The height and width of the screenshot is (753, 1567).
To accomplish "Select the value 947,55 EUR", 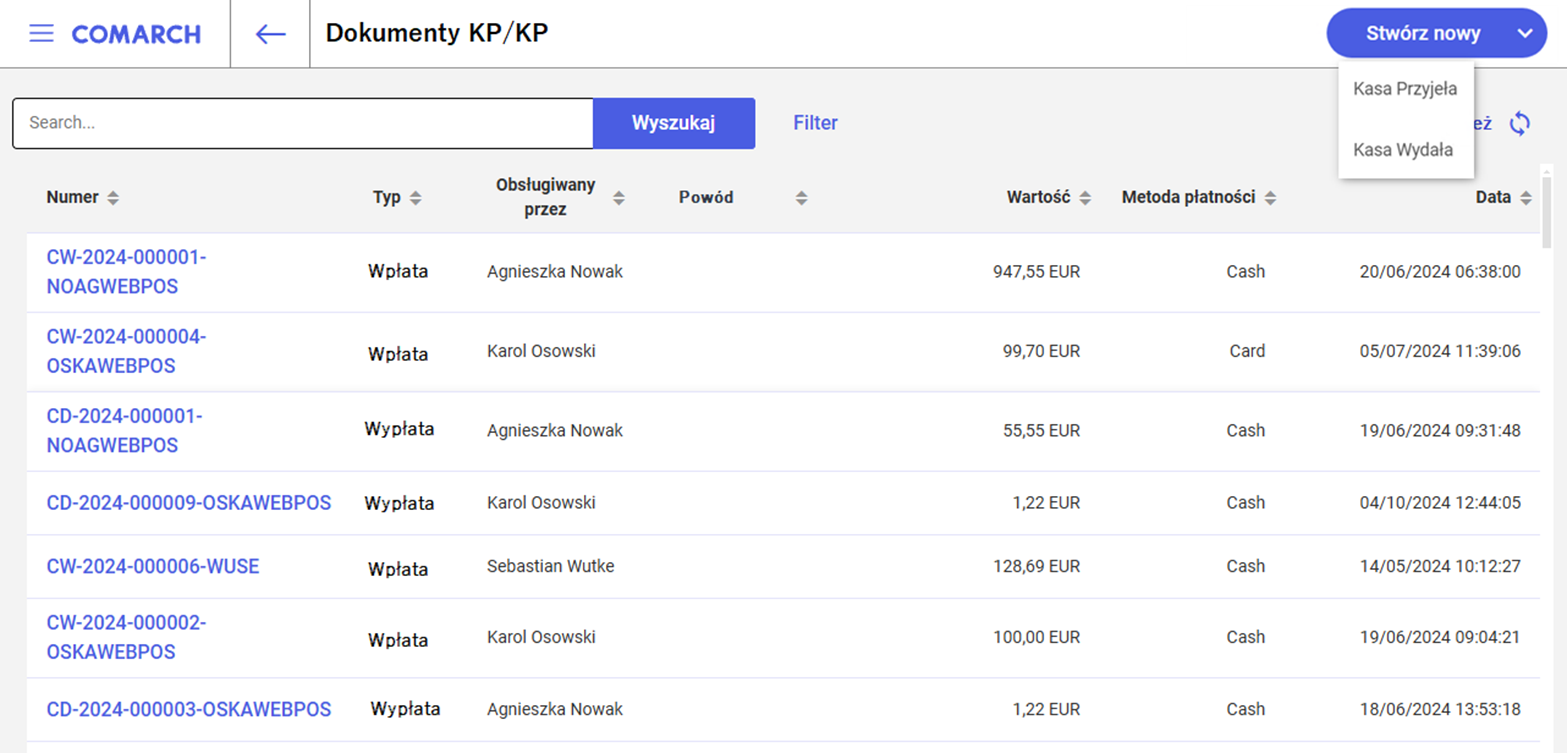I will click(x=1036, y=272).
